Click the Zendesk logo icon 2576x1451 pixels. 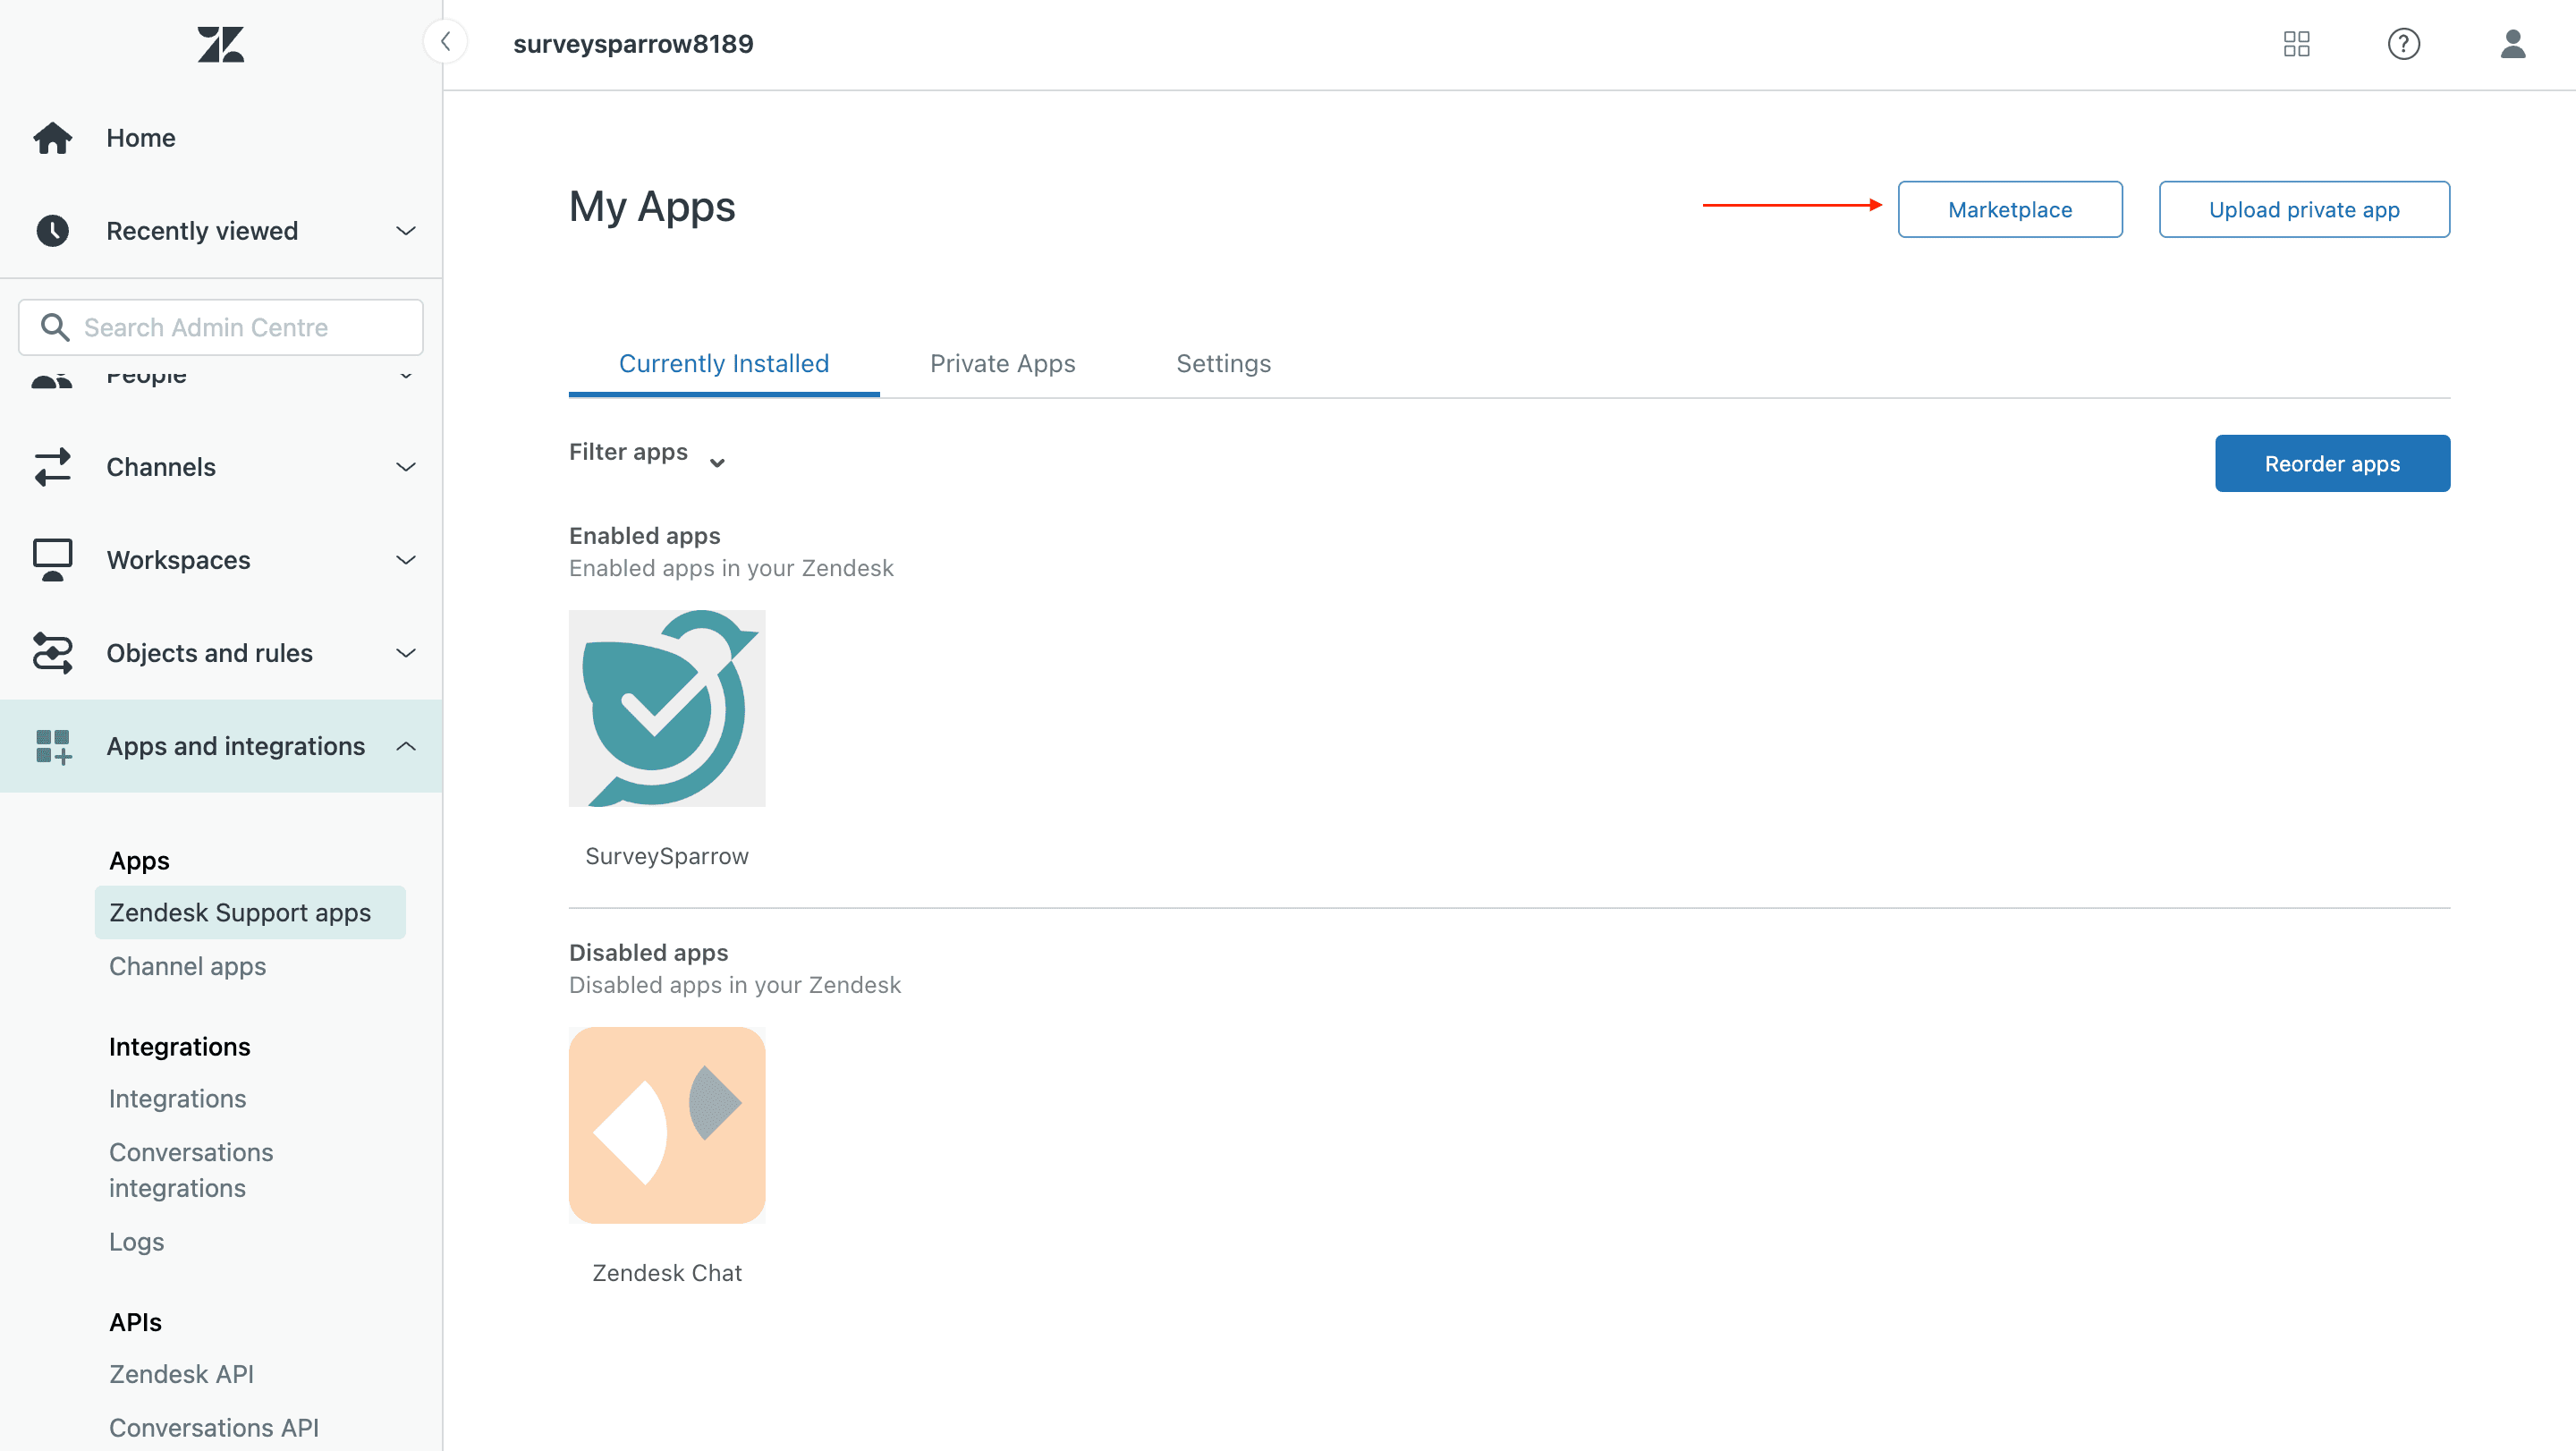[x=220, y=44]
